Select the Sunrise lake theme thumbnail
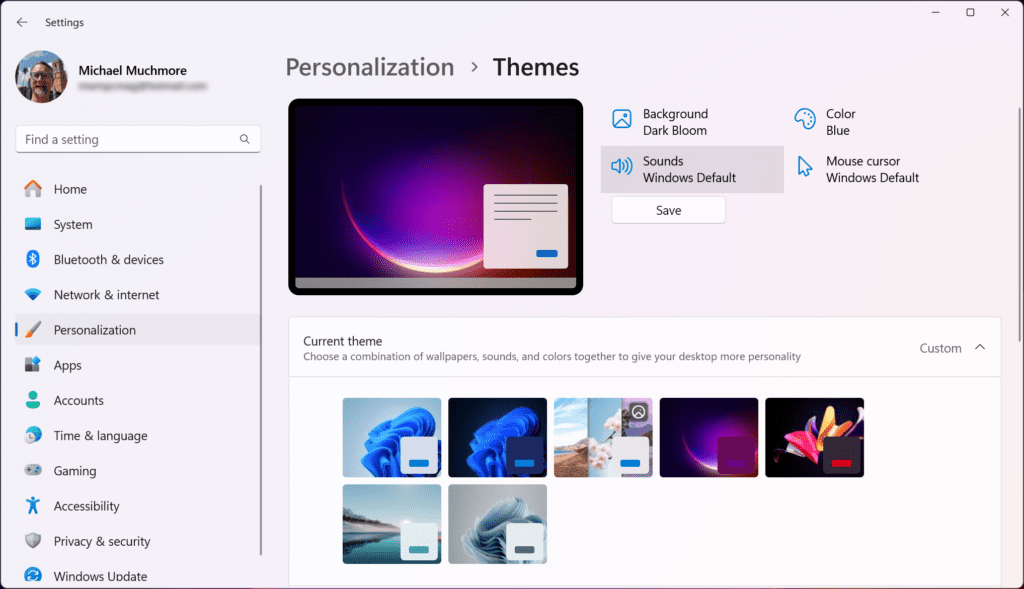The image size is (1024, 589). tap(392, 524)
